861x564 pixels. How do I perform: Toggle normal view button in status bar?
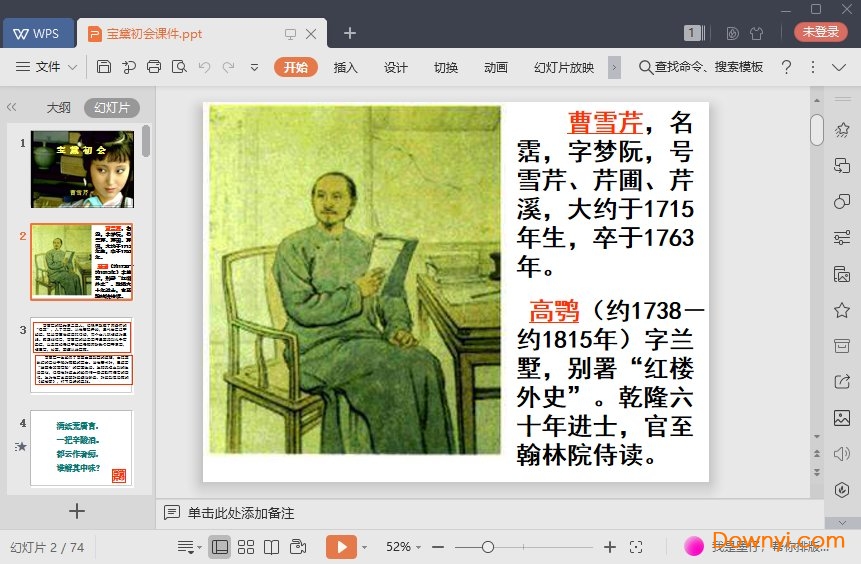pyautogui.click(x=220, y=547)
